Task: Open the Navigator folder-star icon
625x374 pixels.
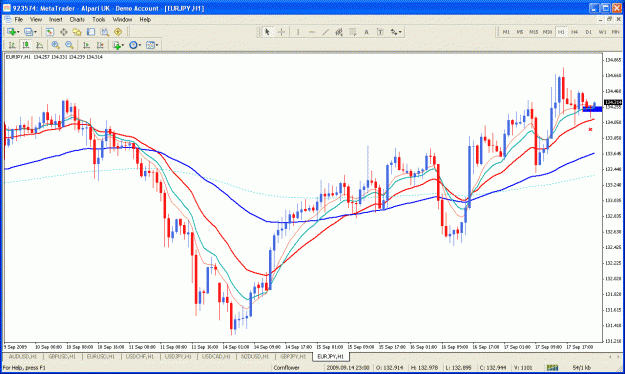Action: (77, 32)
